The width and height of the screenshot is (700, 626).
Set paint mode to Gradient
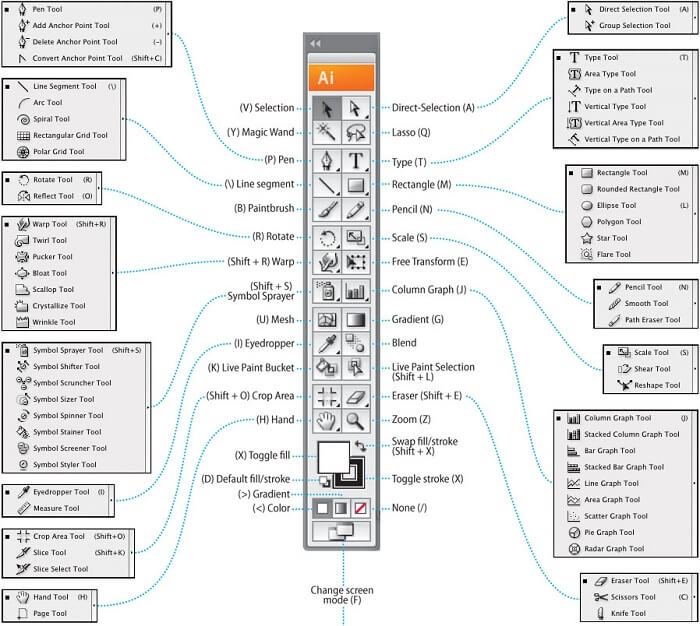pos(341,508)
